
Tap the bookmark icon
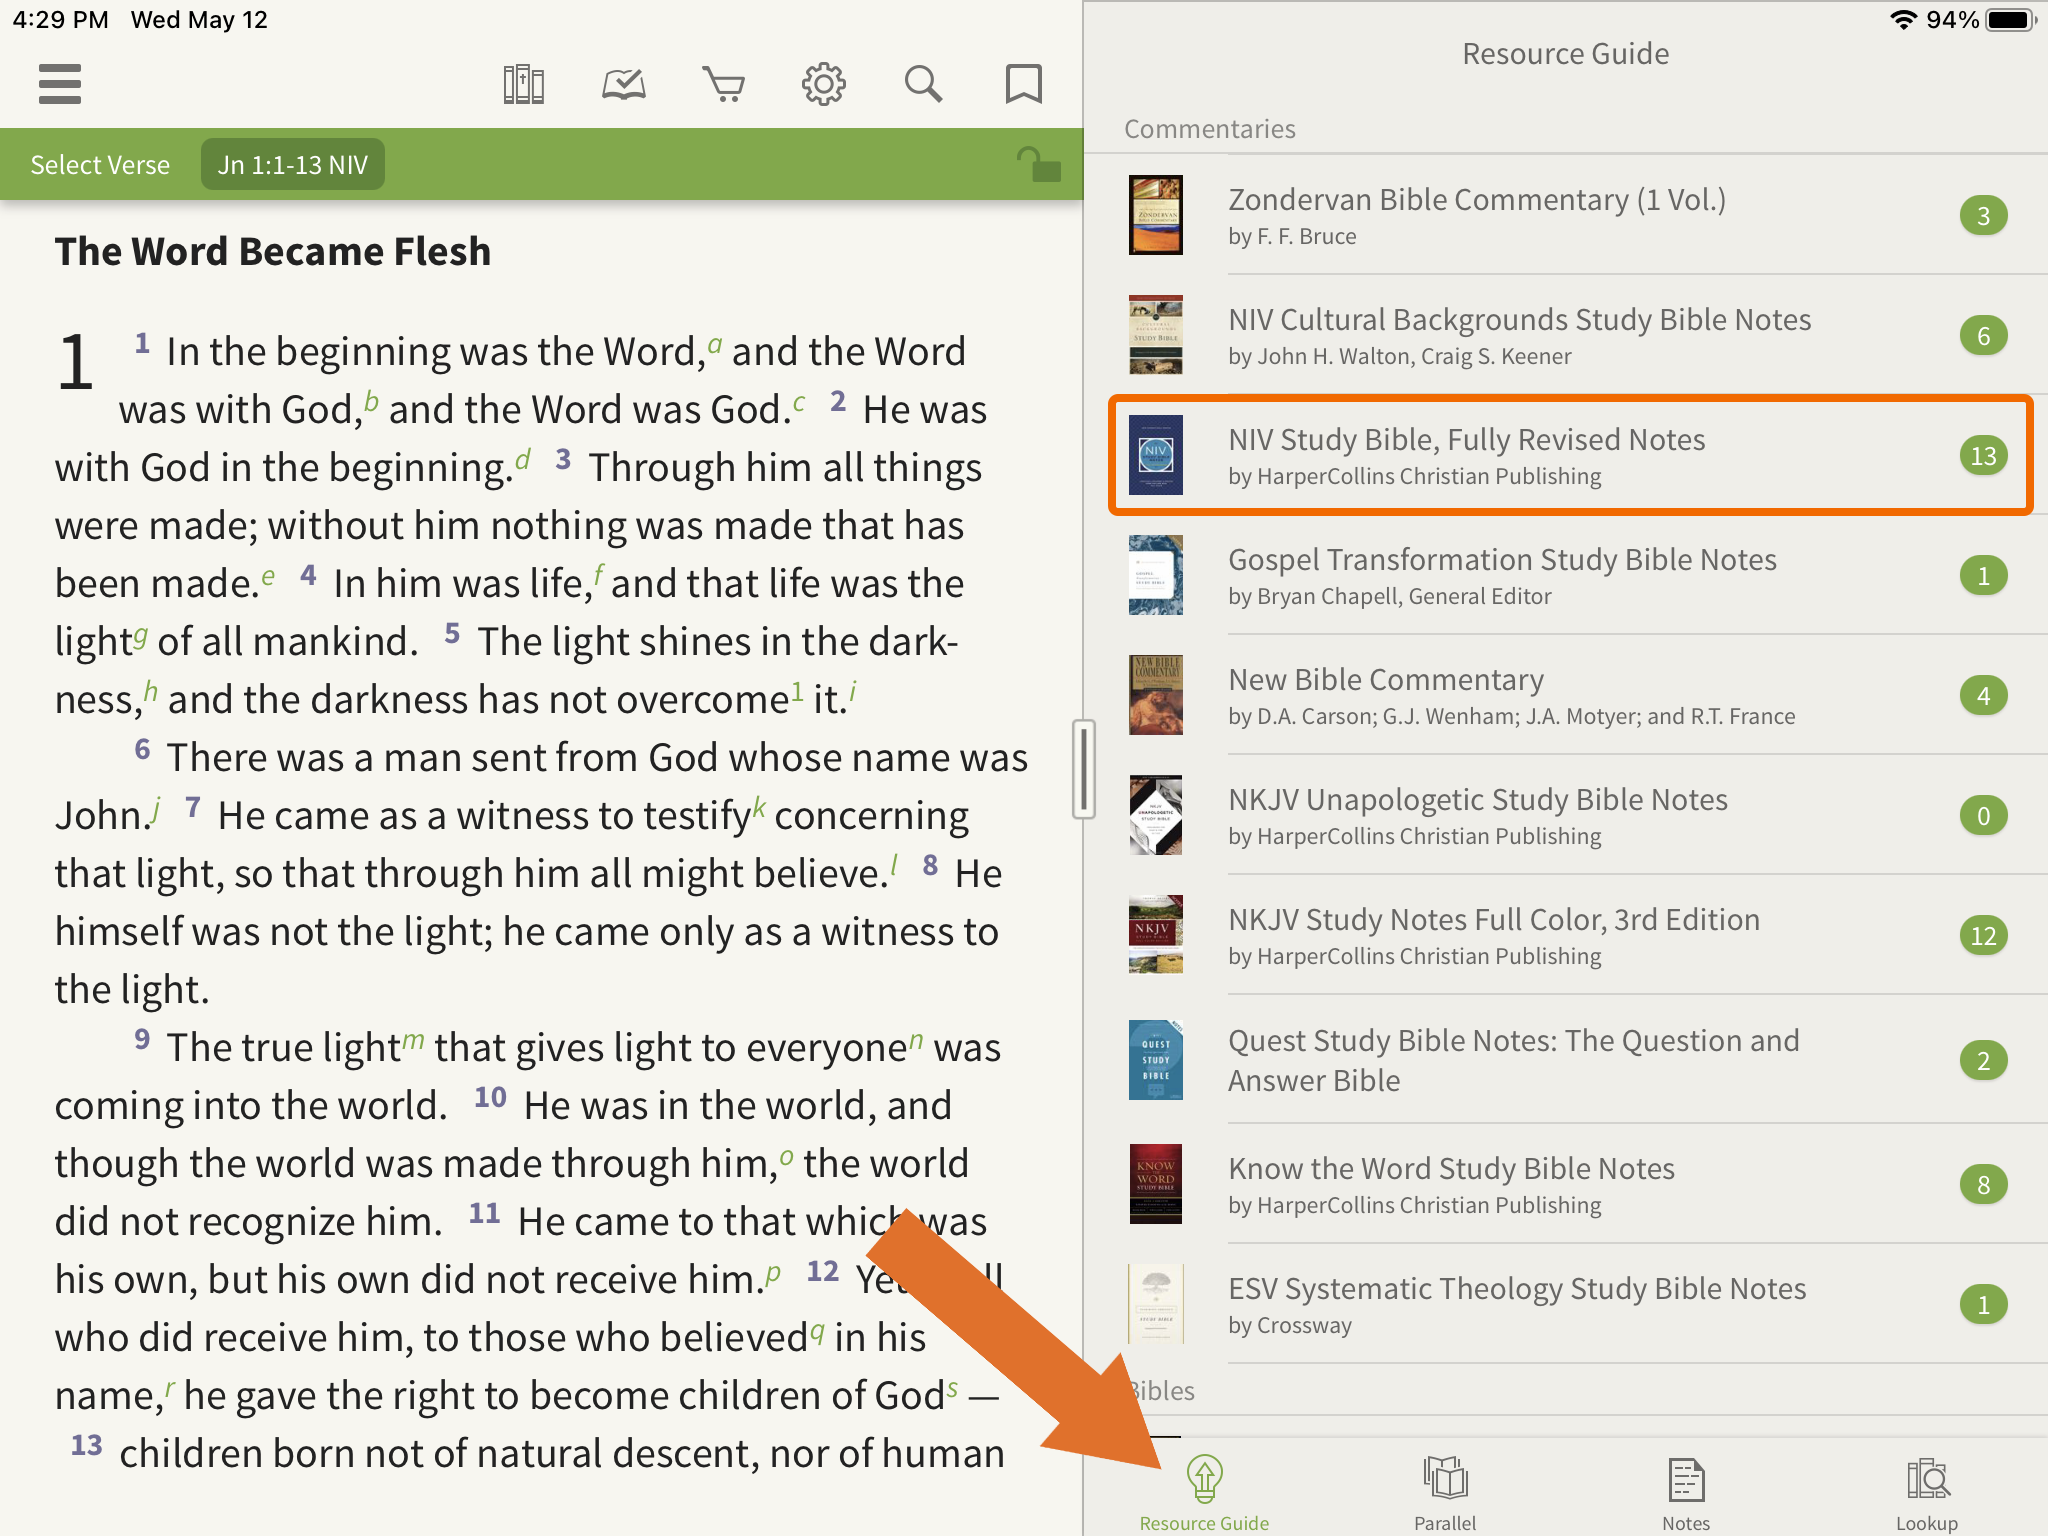1023,84
